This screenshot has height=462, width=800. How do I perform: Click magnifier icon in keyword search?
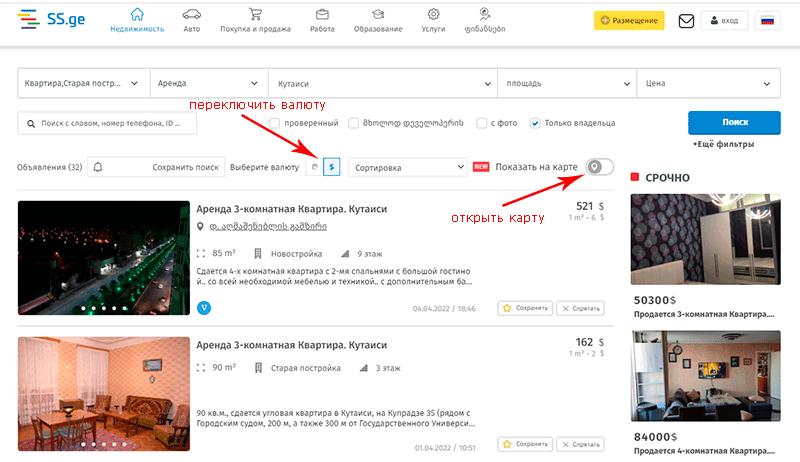(x=31, y=123)
